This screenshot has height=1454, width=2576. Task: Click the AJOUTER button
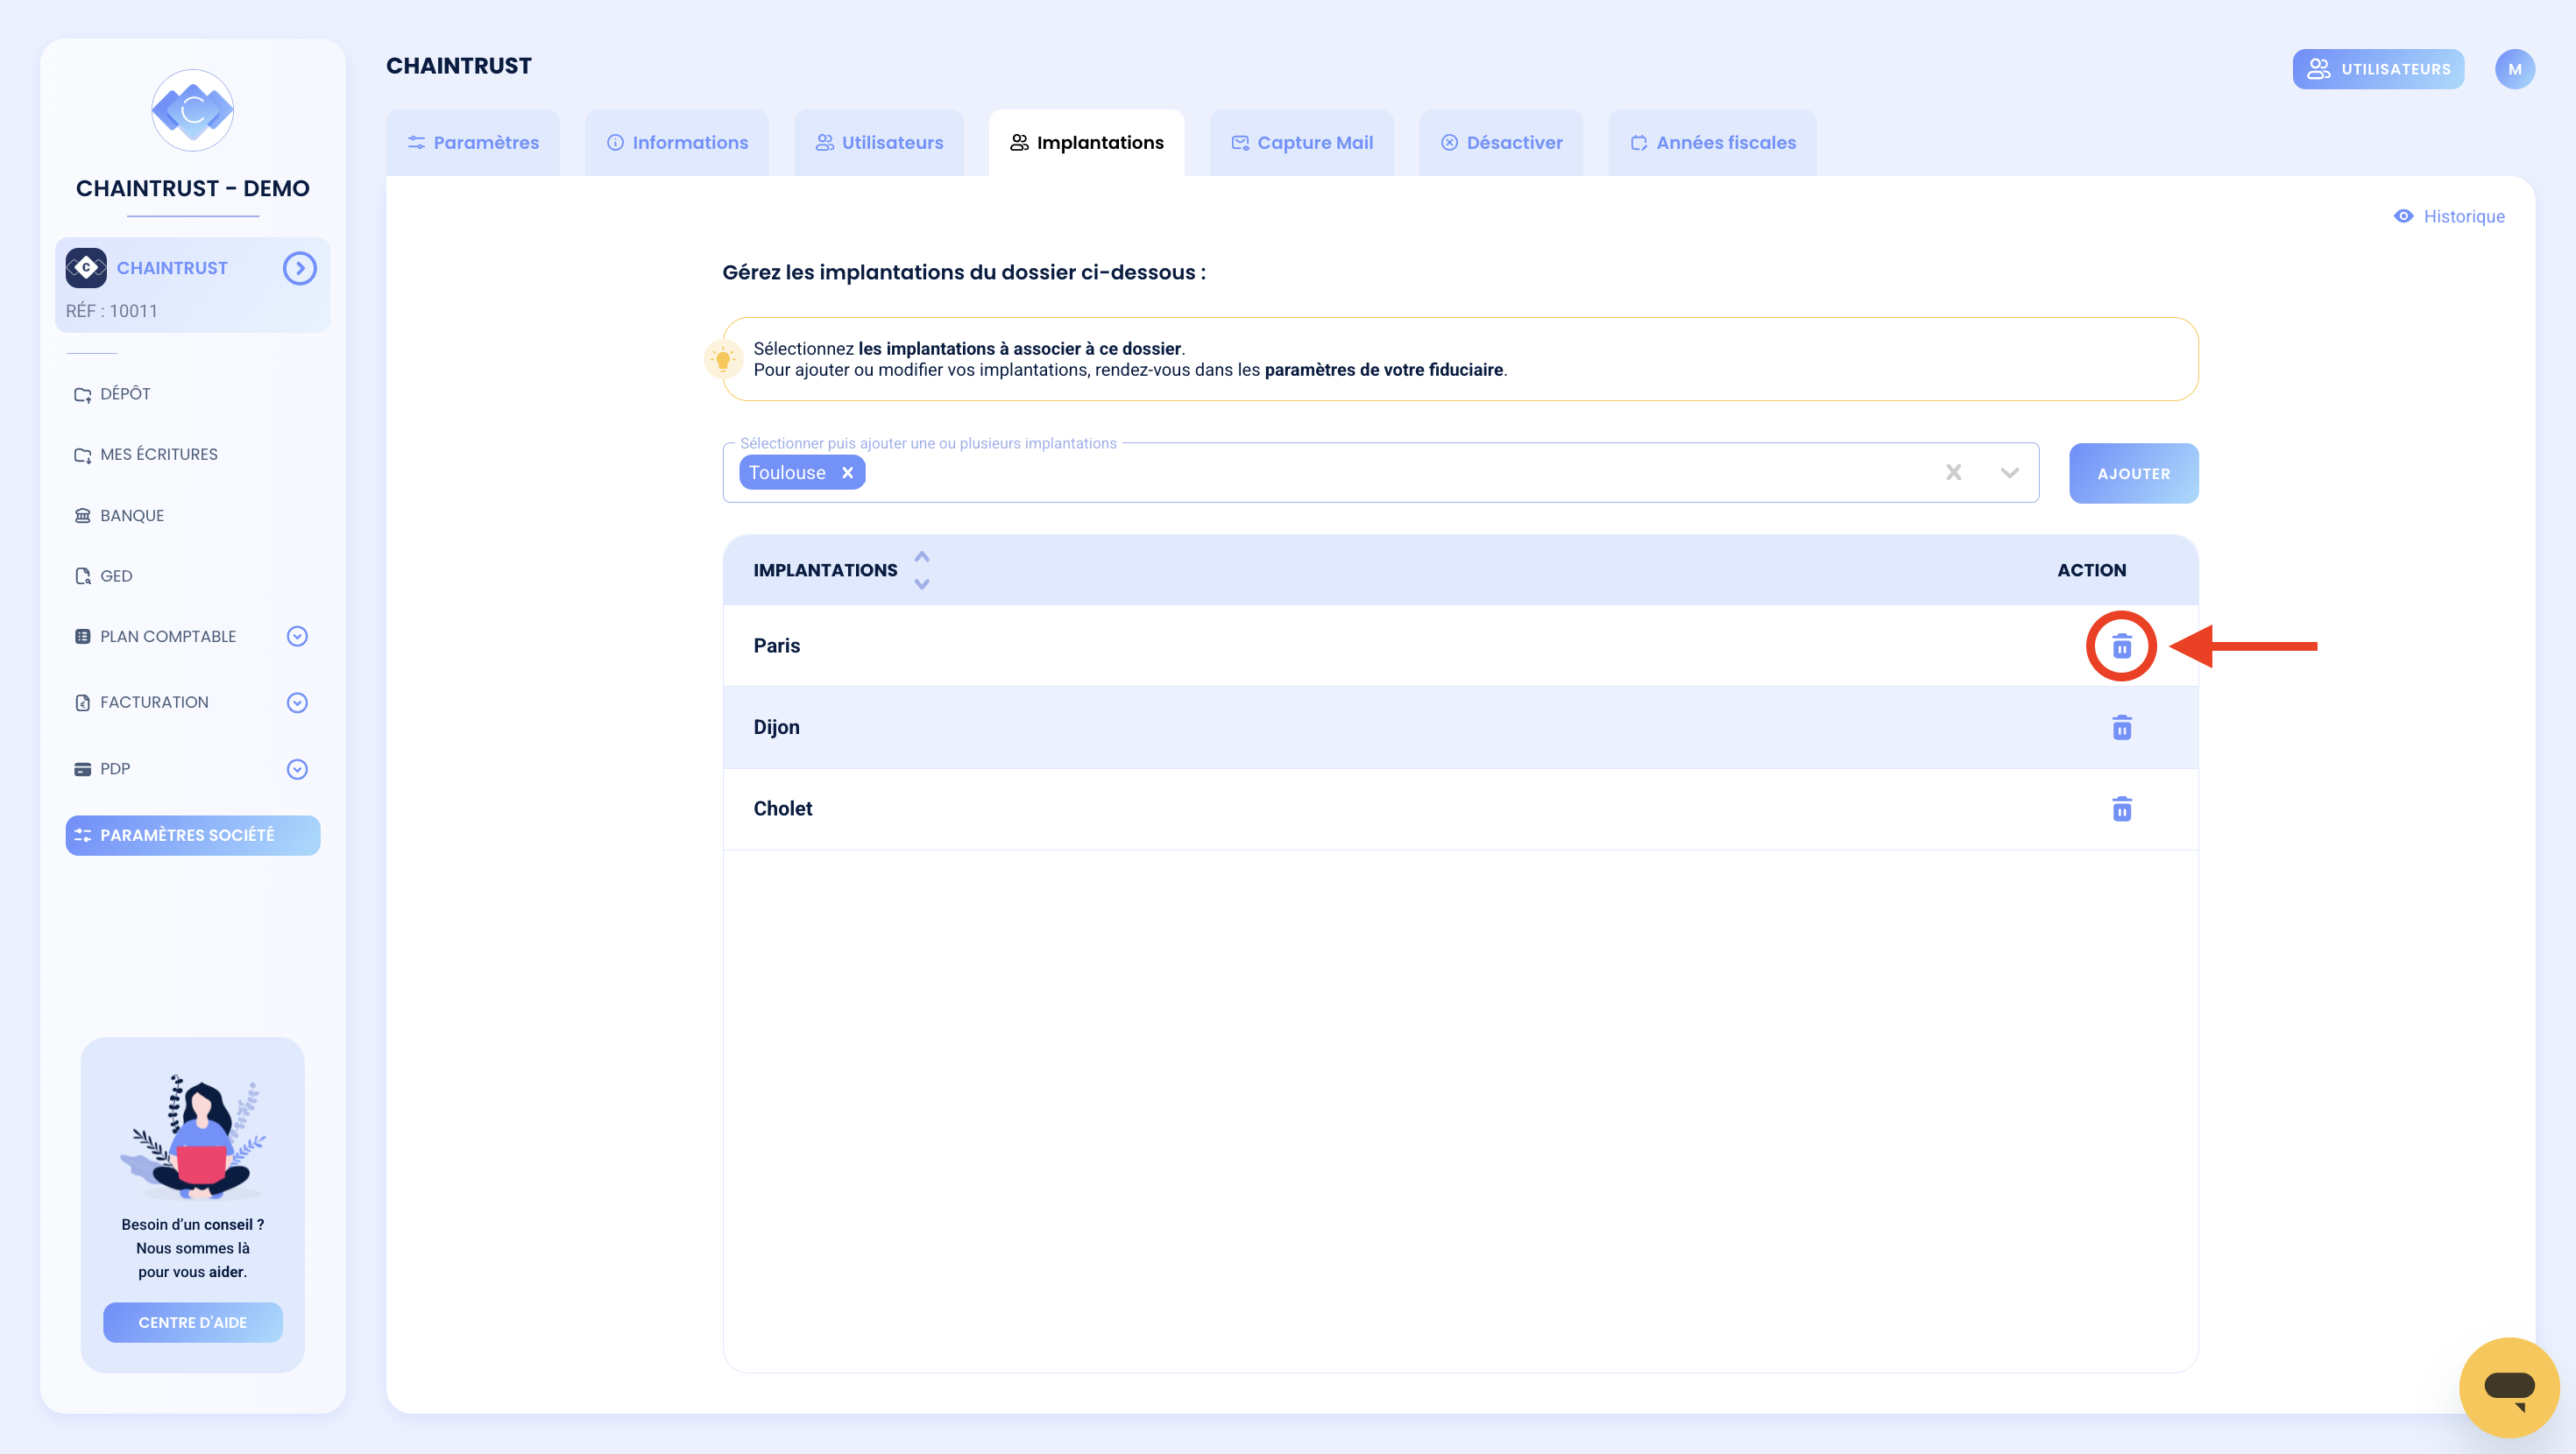tap(2133, 473)
